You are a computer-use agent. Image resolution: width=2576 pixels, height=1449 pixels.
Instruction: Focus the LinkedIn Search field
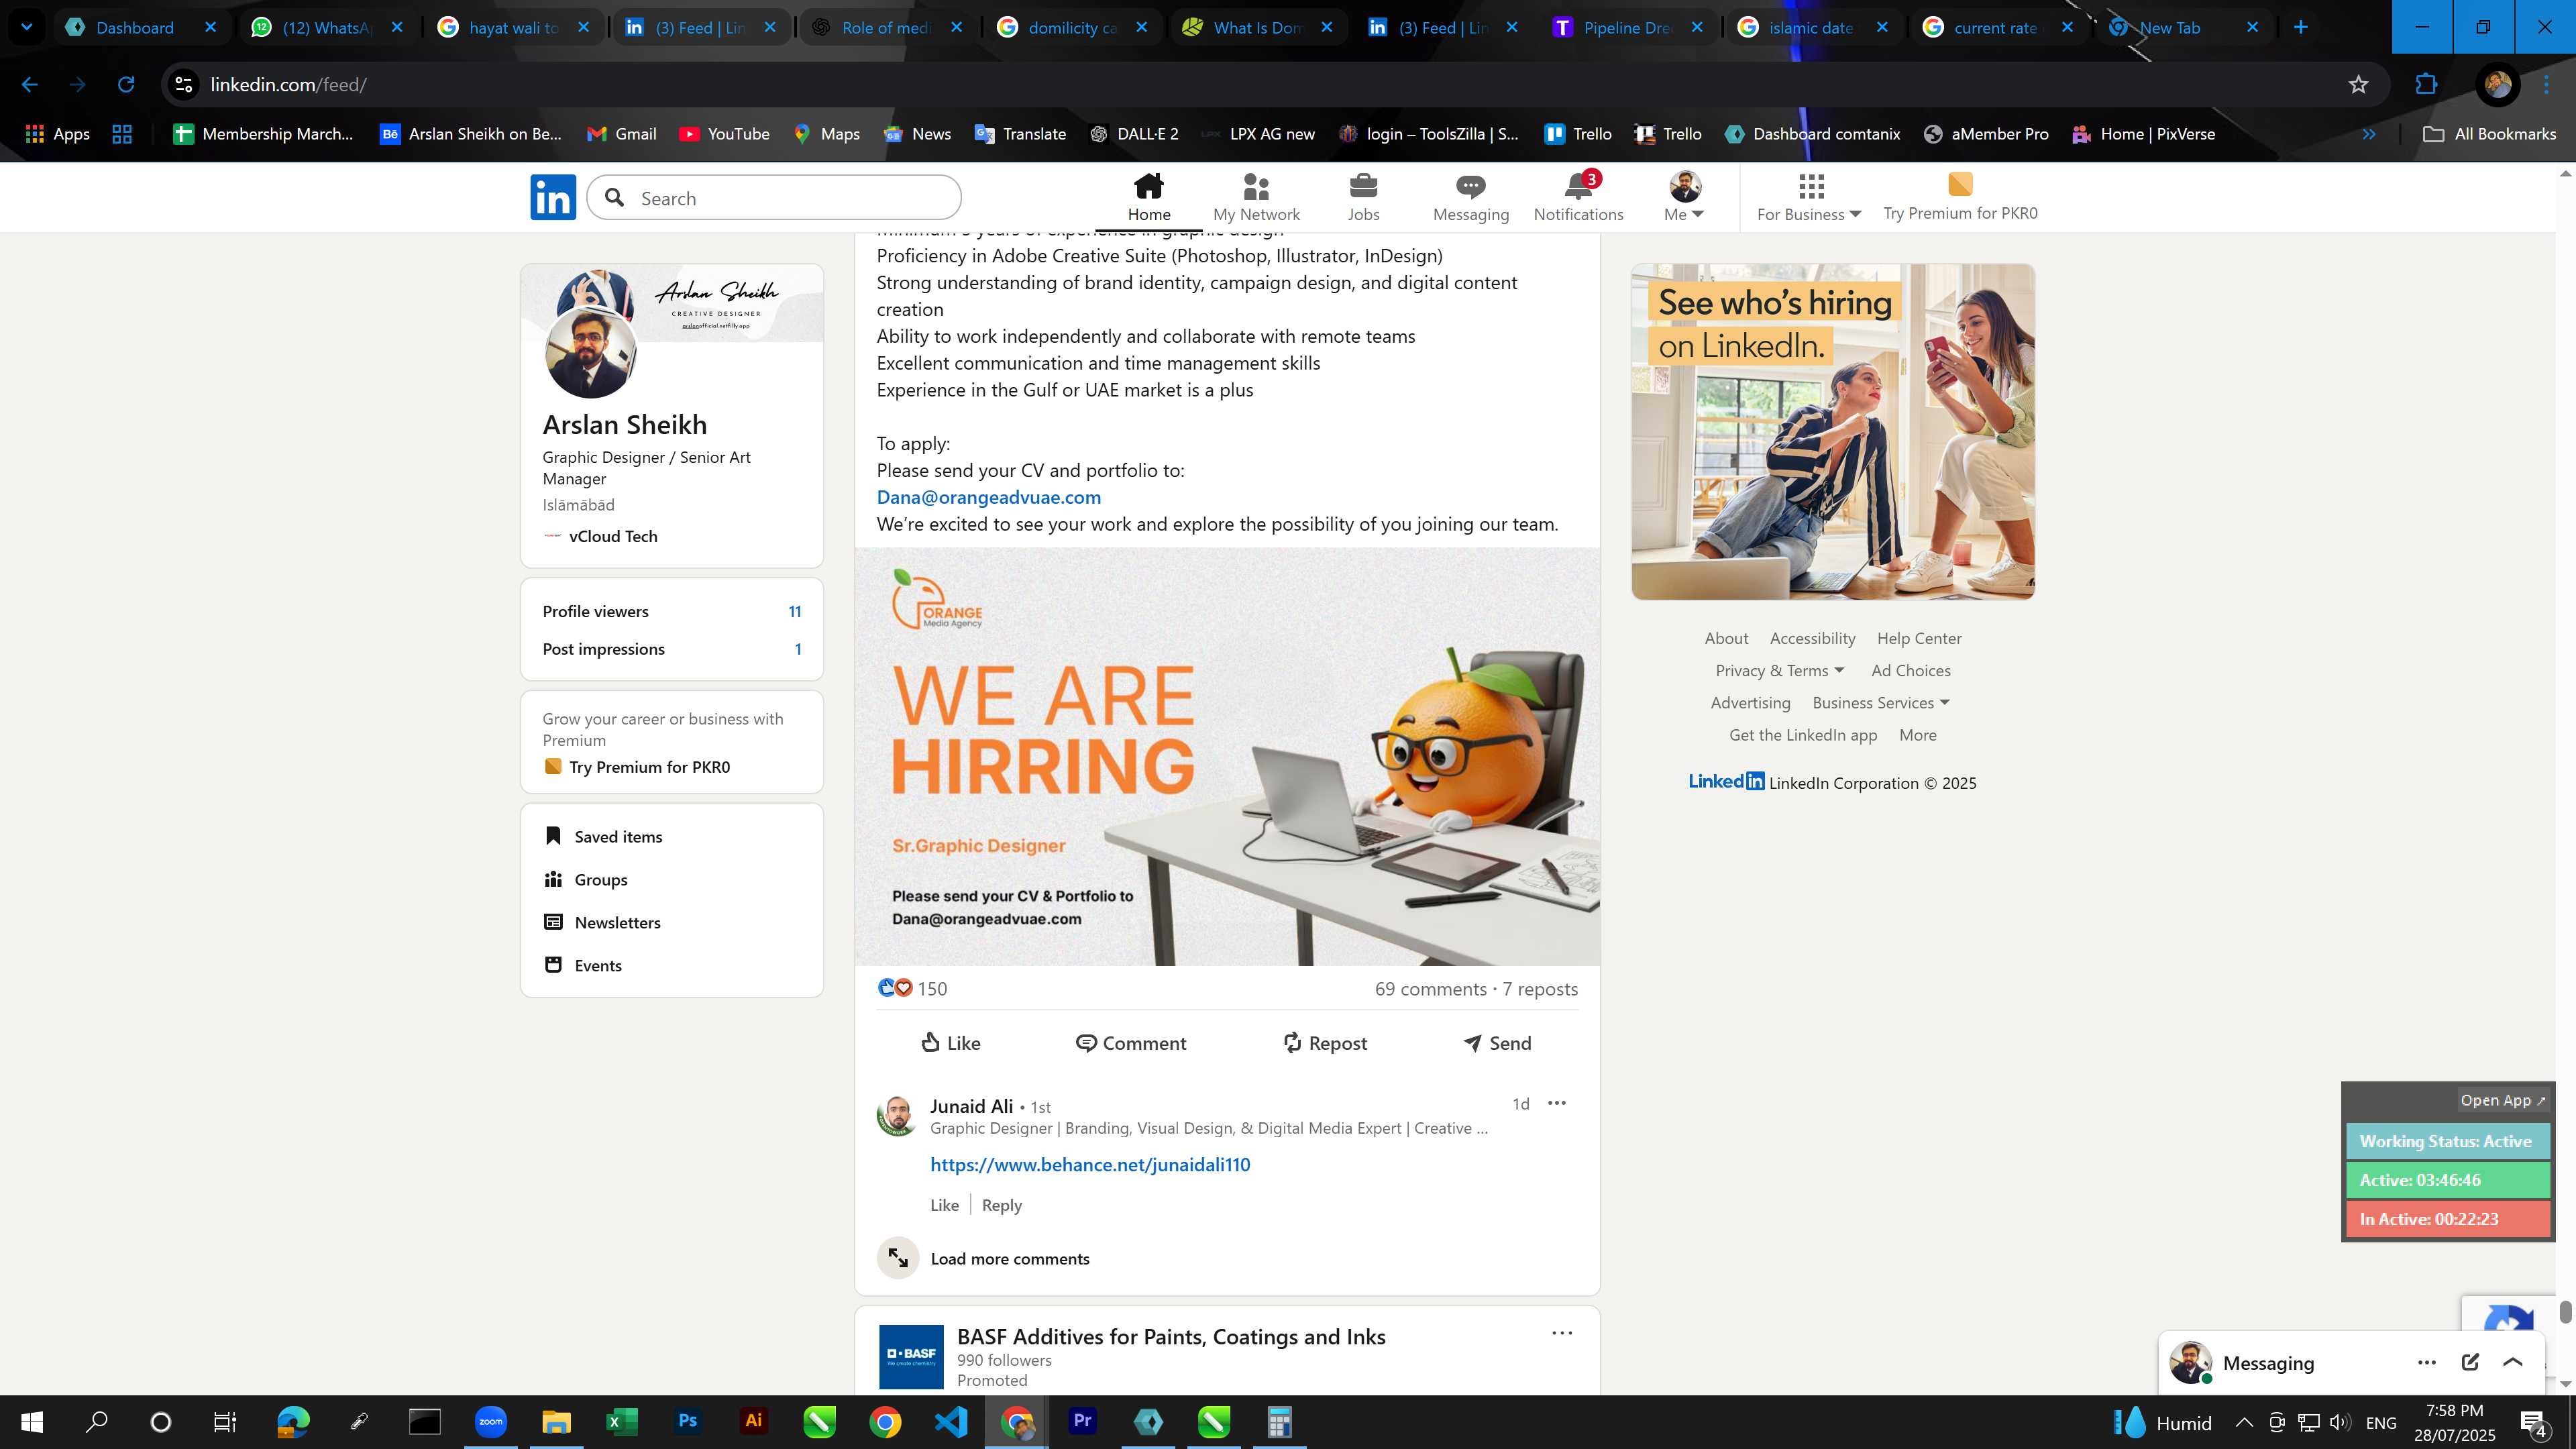click(x=774, y=198)
